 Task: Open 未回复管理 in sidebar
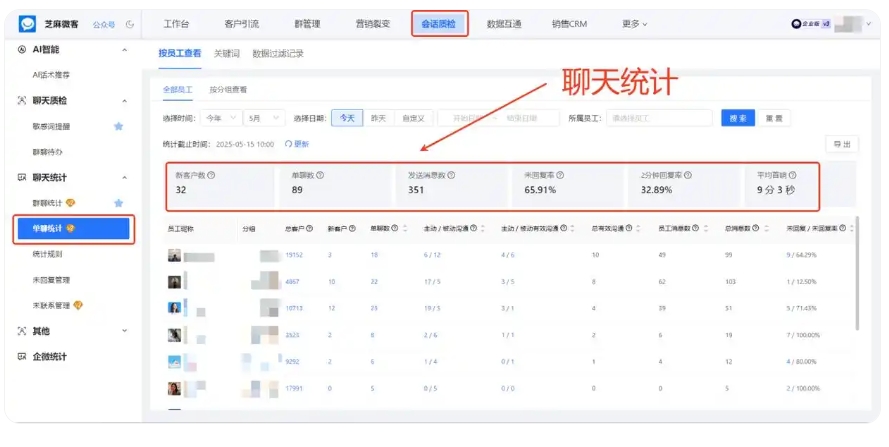[x=51, y=280]
